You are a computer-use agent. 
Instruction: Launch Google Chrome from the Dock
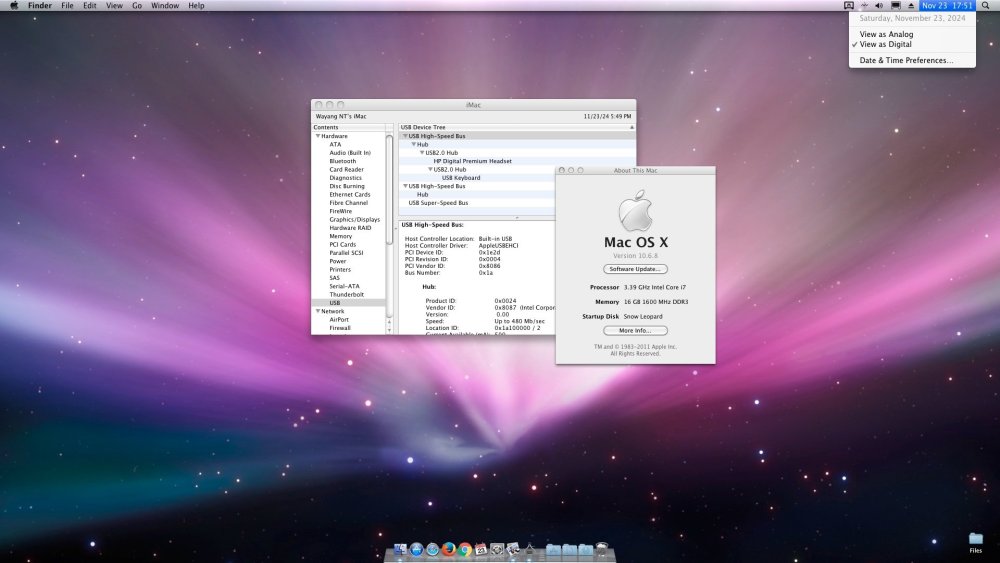[x=465, y=549]
